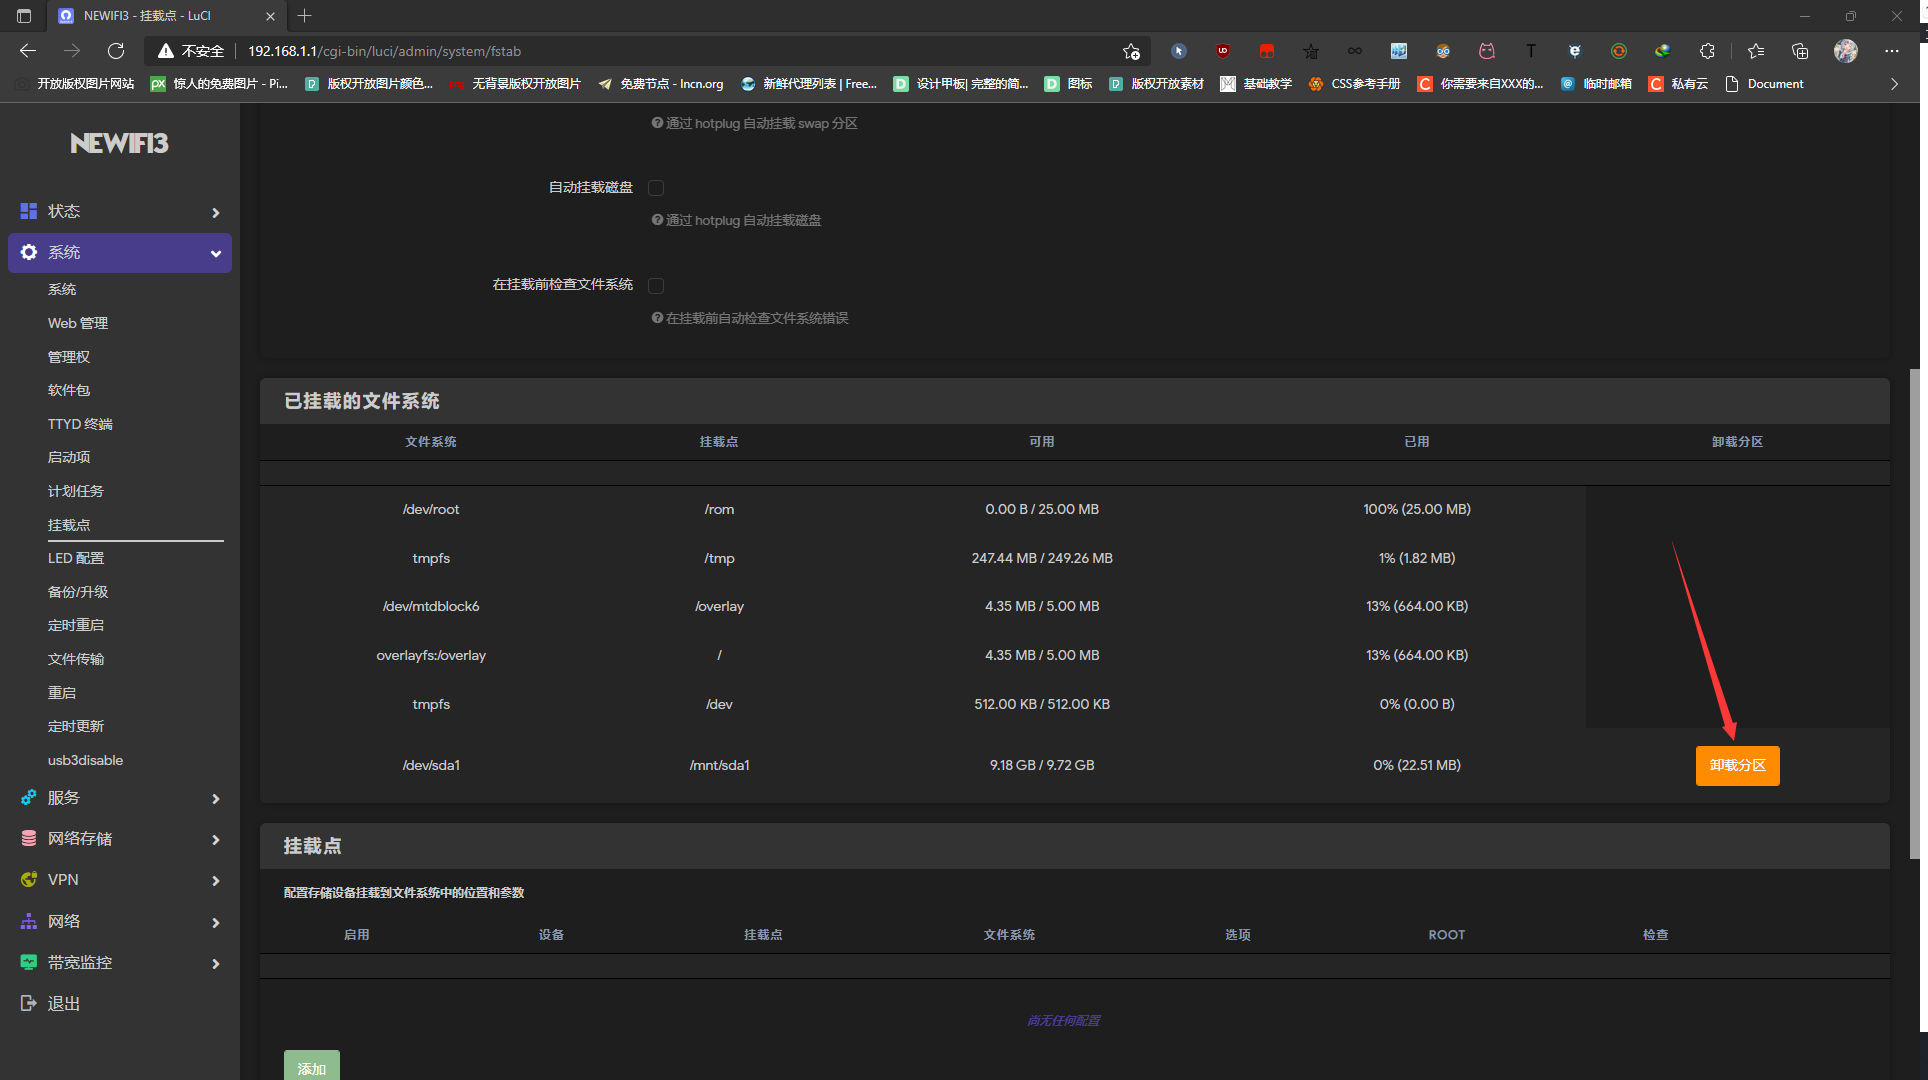Toggle the 在挂载前检查文件系统 checkbox
The image size is (1928, 1080).
click(x=656, y=286)
